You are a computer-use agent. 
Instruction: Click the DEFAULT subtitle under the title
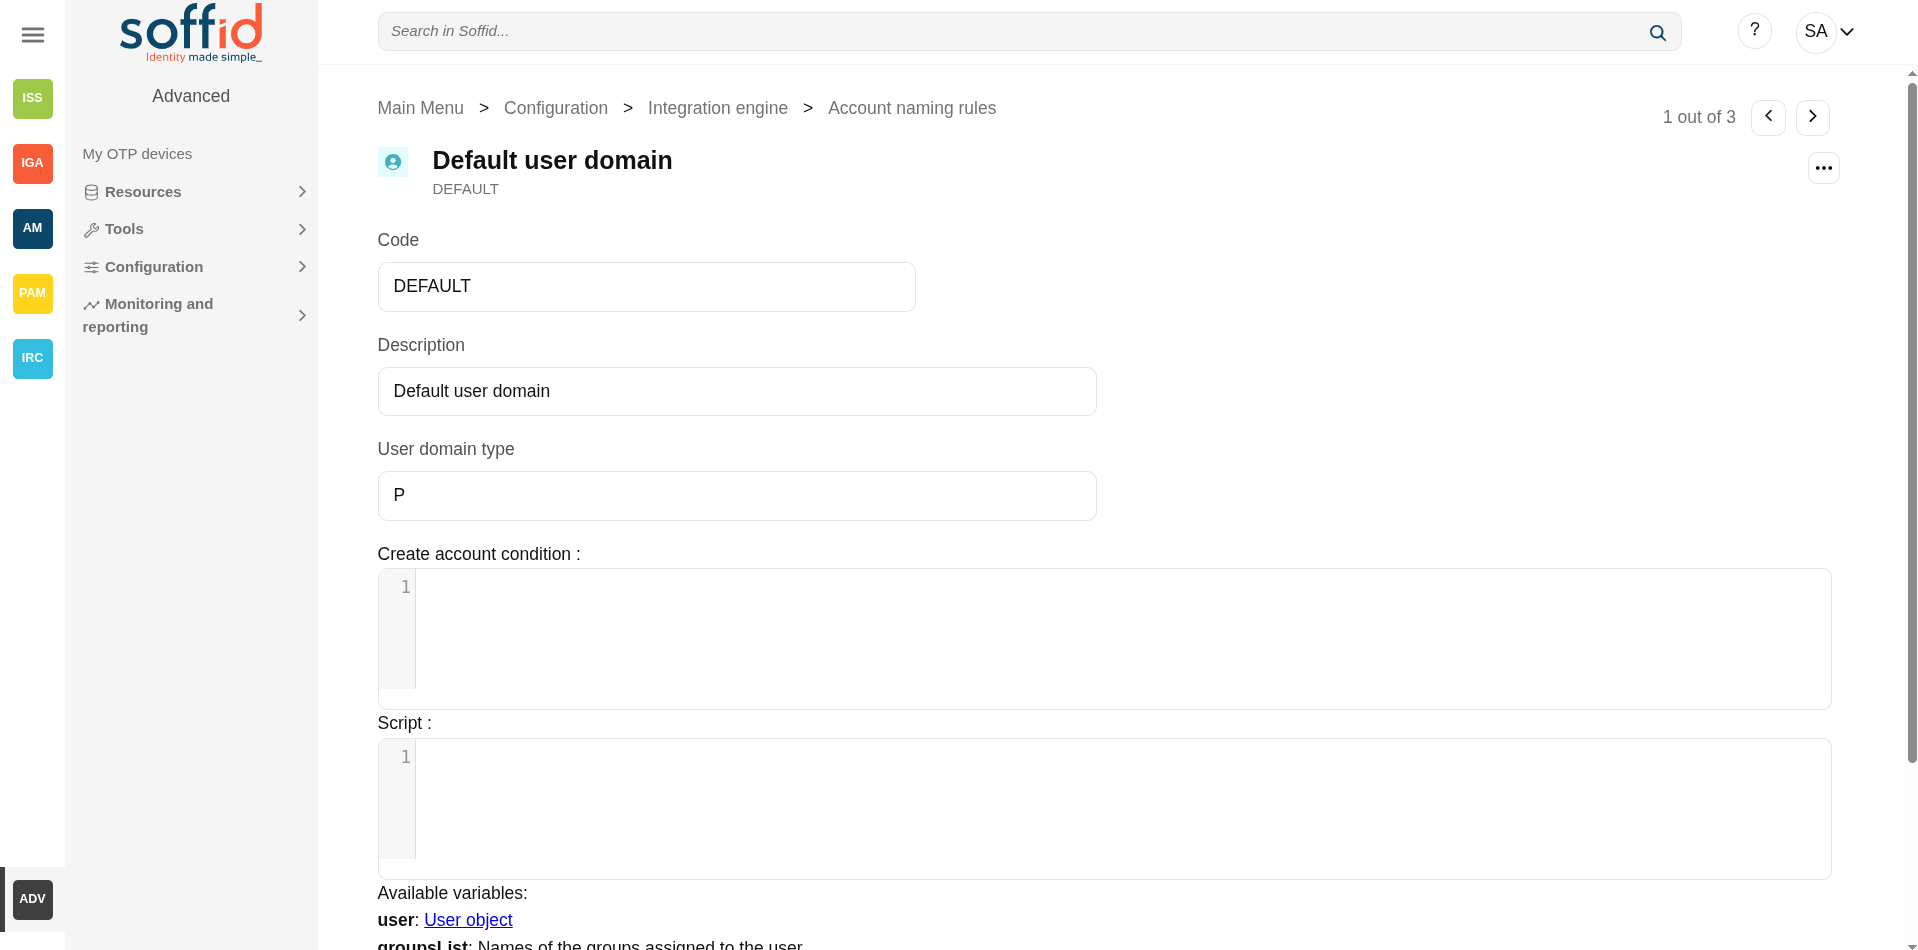(466, 189)
